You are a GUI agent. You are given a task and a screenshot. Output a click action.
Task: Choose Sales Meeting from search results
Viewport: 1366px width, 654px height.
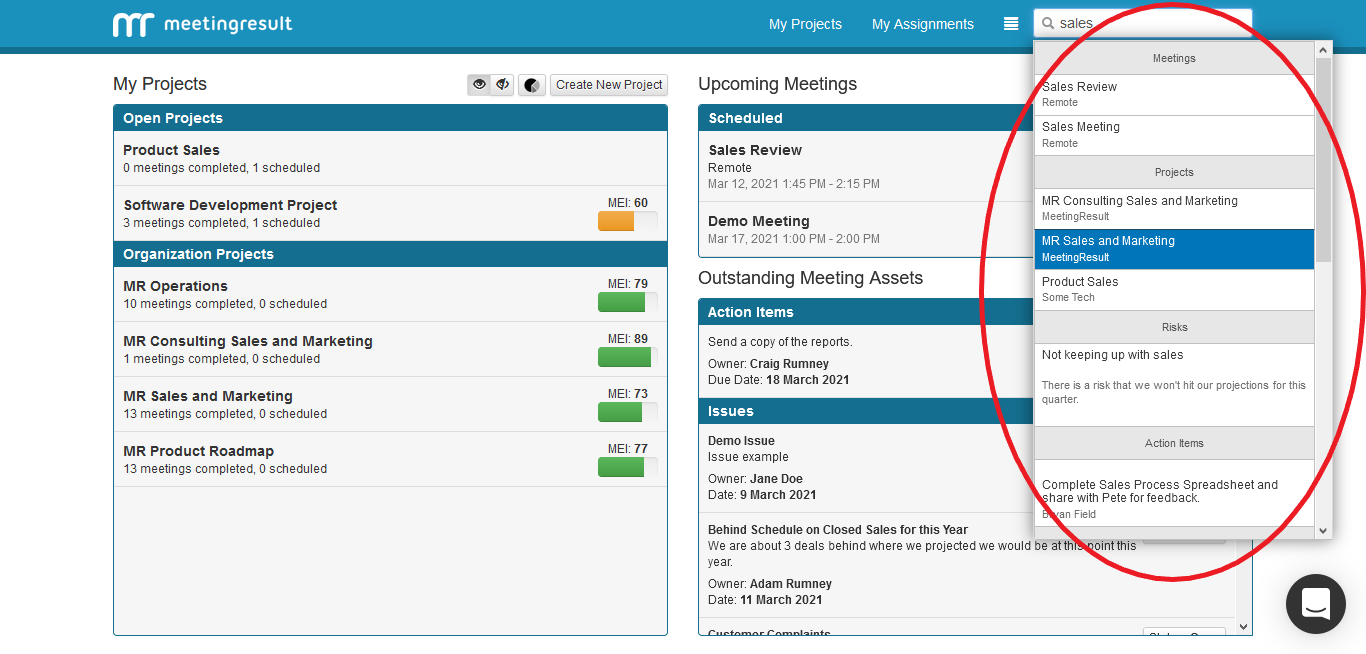(1174, 135)
